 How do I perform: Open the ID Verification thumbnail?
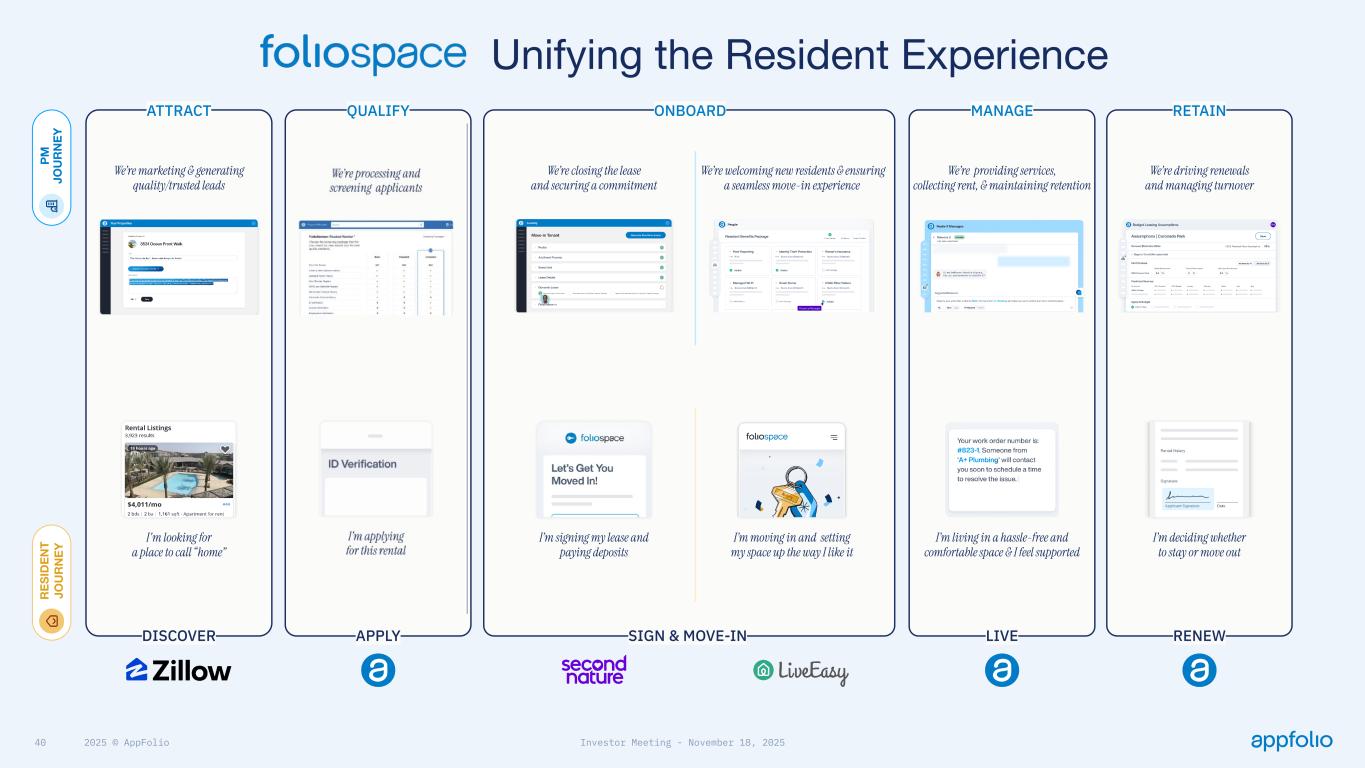(x=376, y=469)
